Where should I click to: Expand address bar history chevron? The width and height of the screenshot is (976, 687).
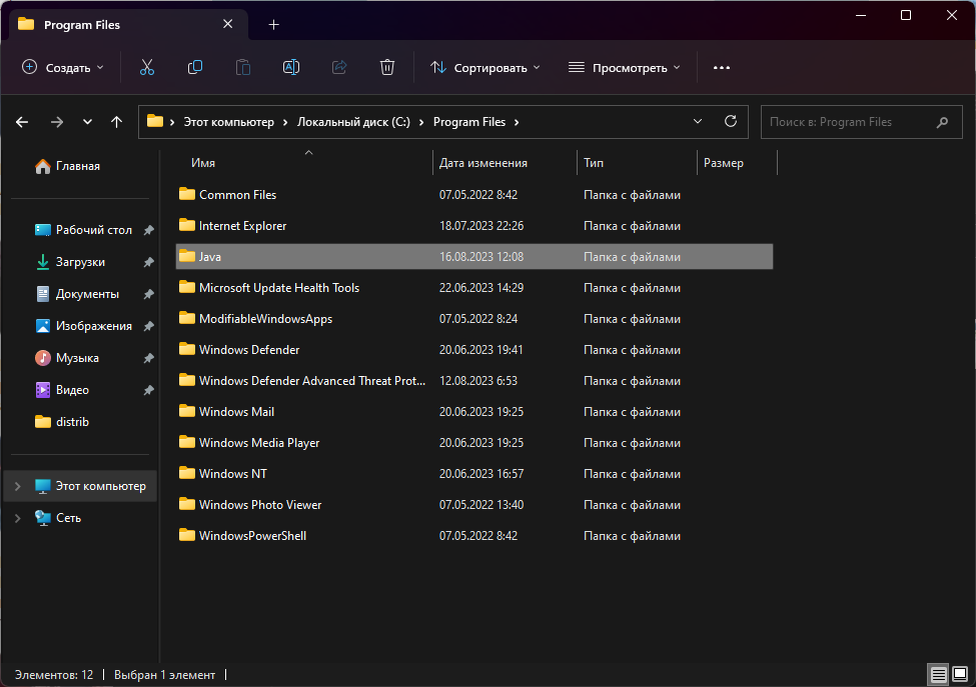click(698, 121)
